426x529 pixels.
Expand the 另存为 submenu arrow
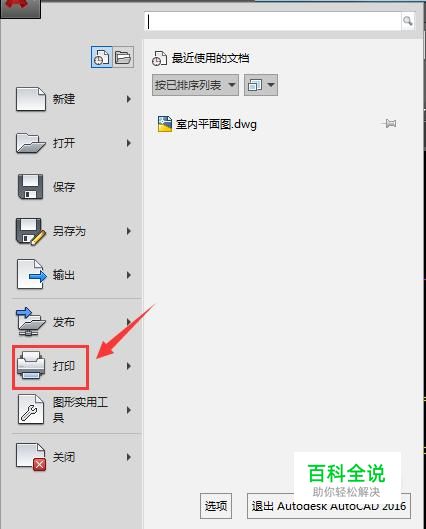[129, 231]
